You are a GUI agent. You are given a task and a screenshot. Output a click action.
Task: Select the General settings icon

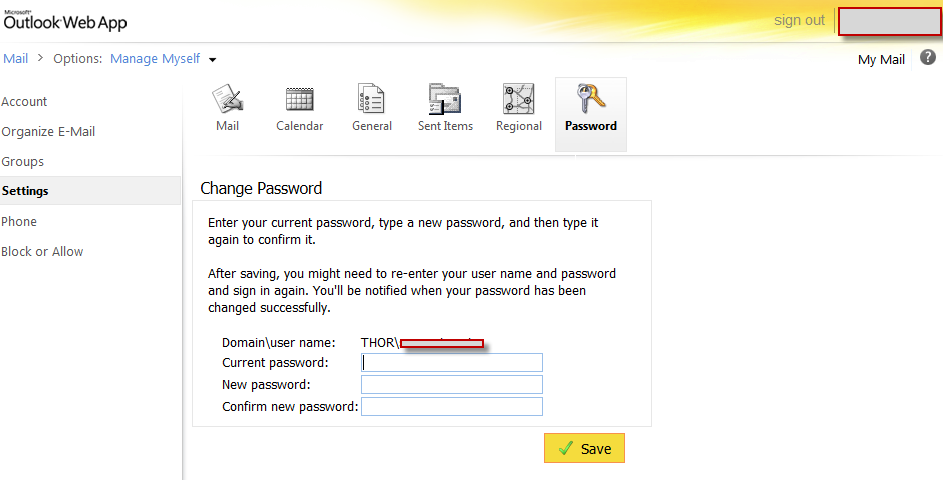[371, 100]
